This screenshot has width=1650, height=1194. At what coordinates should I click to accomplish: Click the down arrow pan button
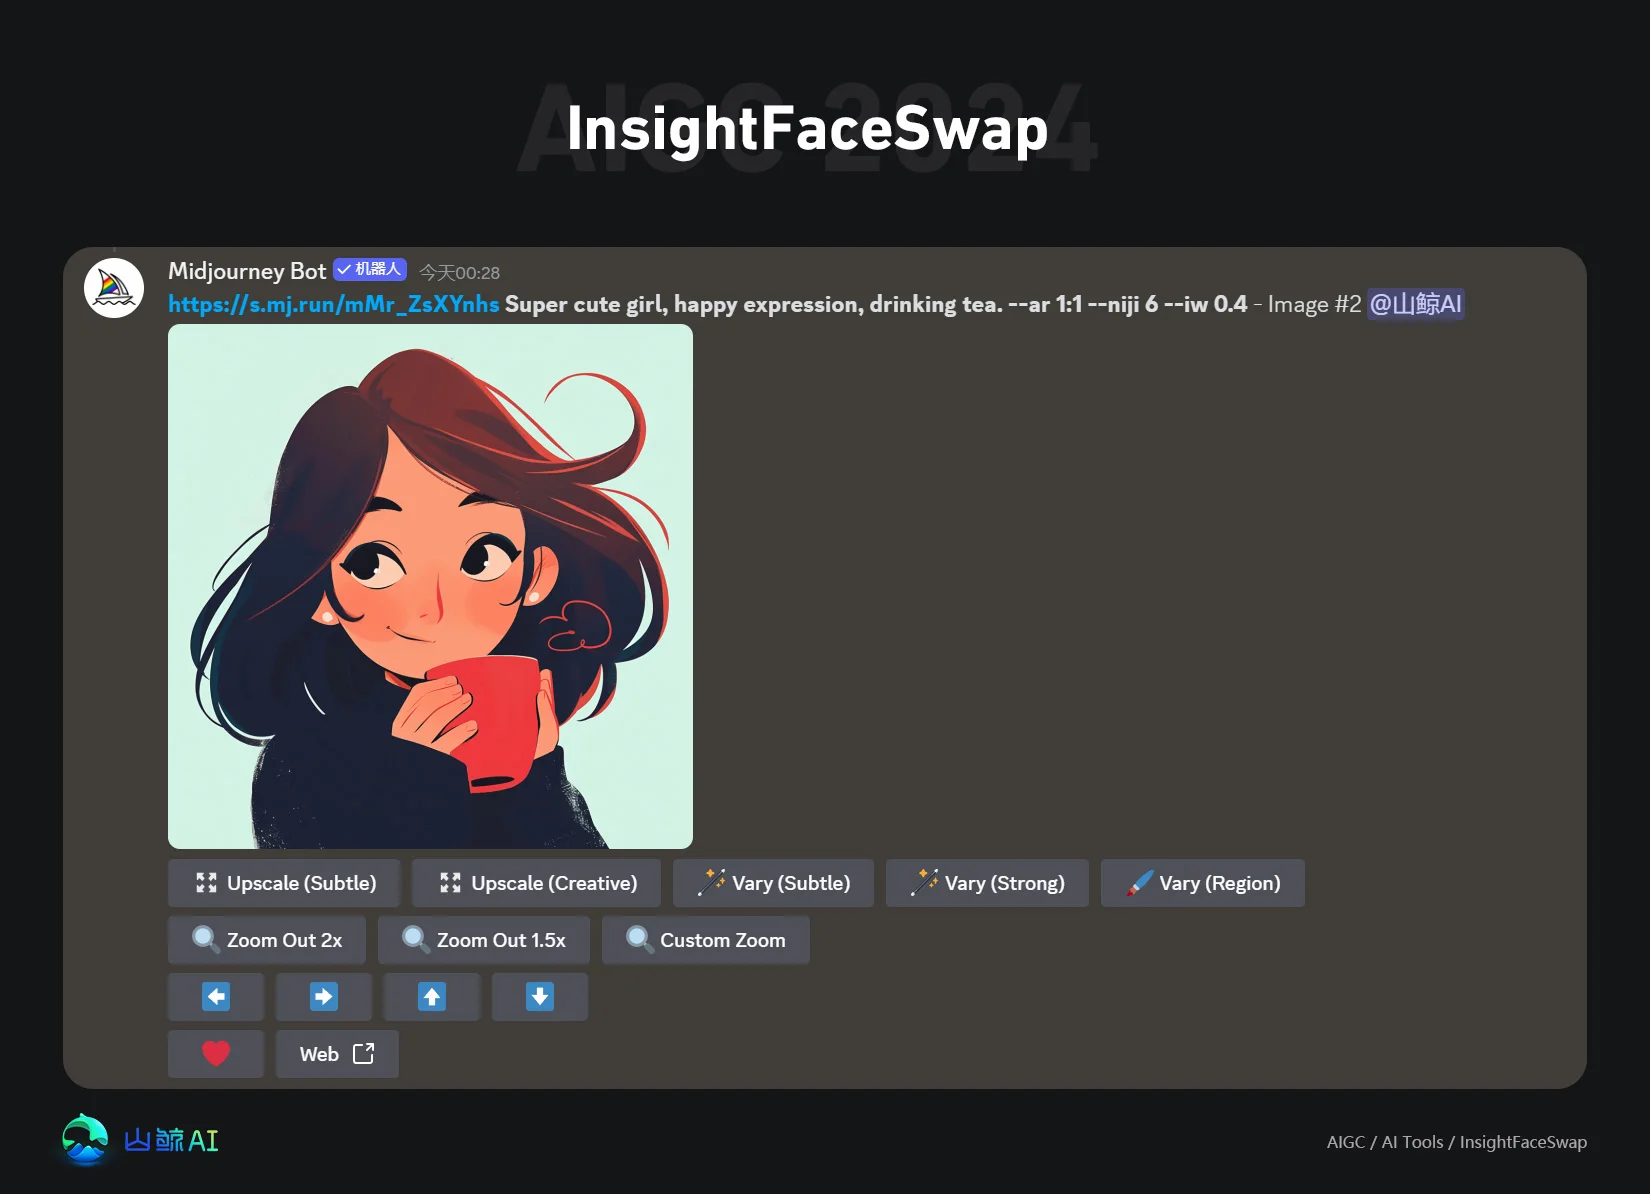tap(539, 997)
